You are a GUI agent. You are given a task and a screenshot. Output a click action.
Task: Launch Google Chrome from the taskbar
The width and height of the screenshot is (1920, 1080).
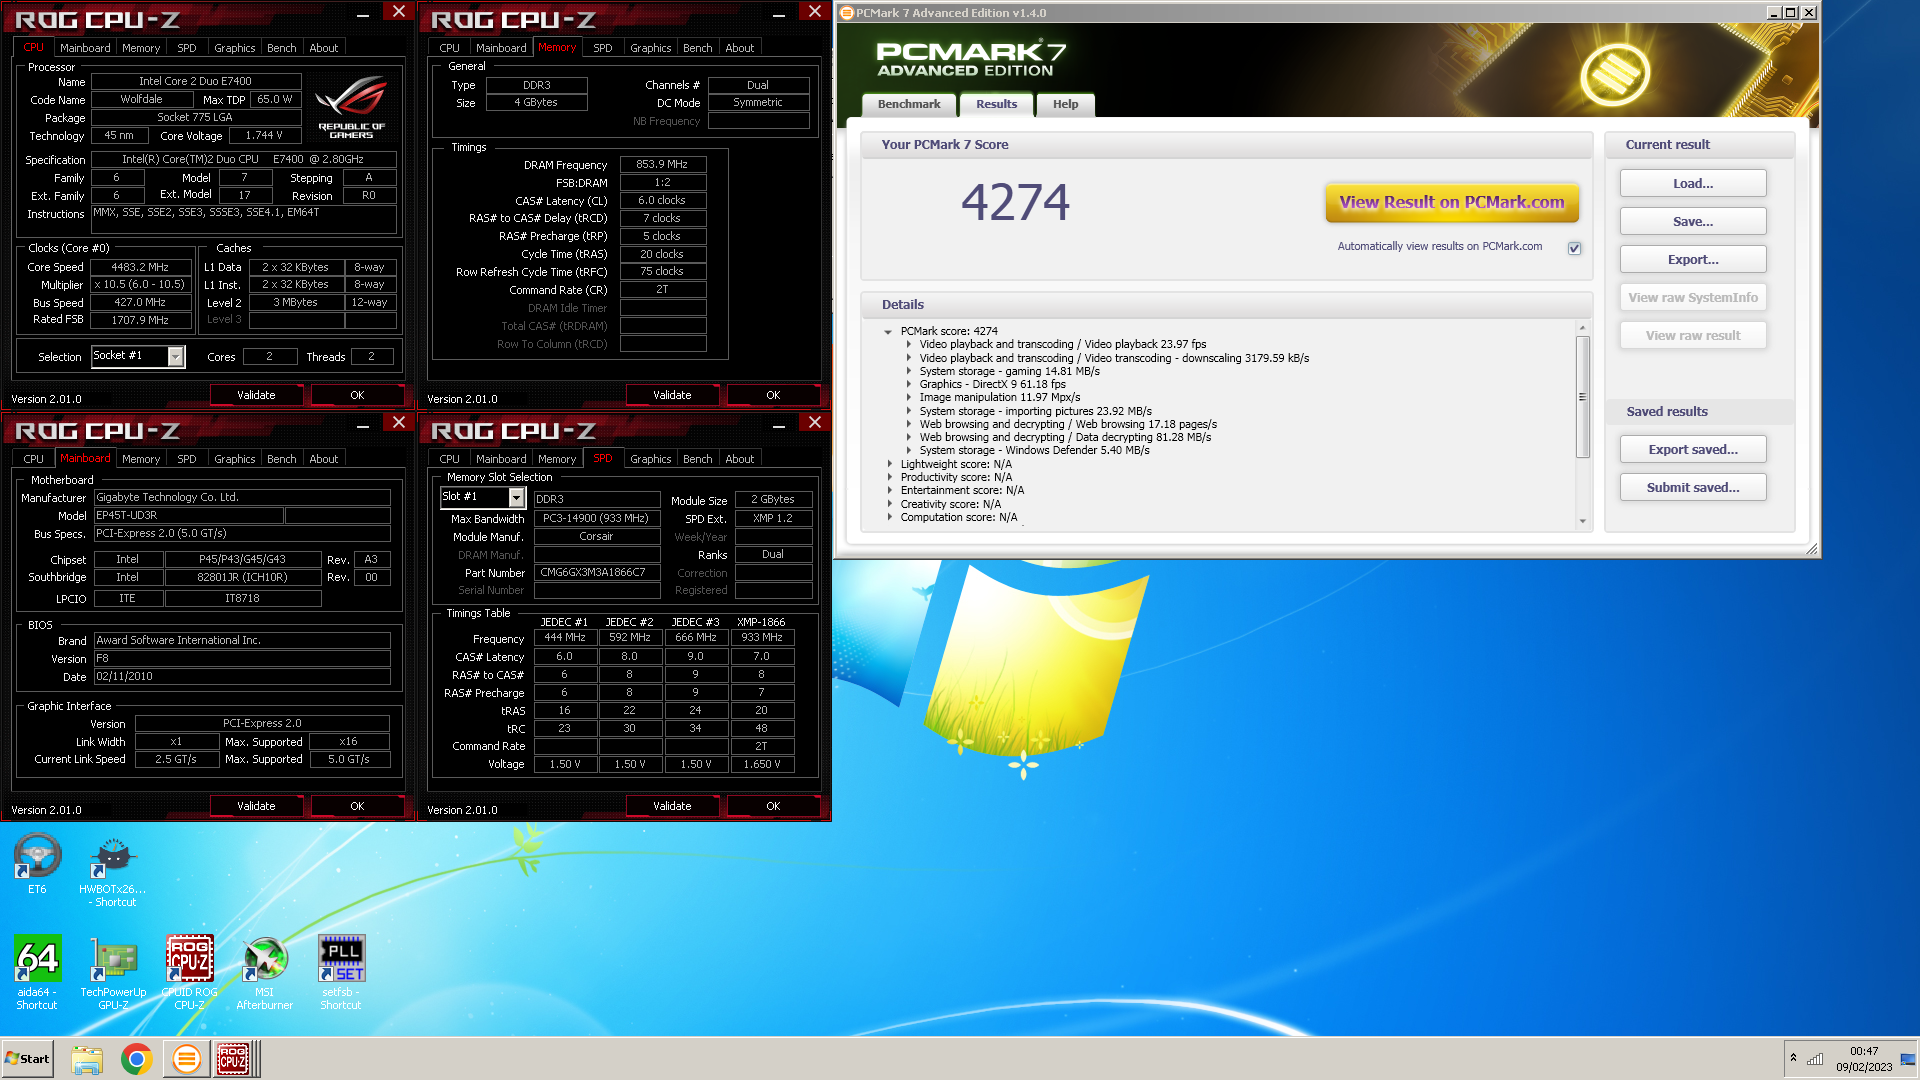[x=137, y=1059]
